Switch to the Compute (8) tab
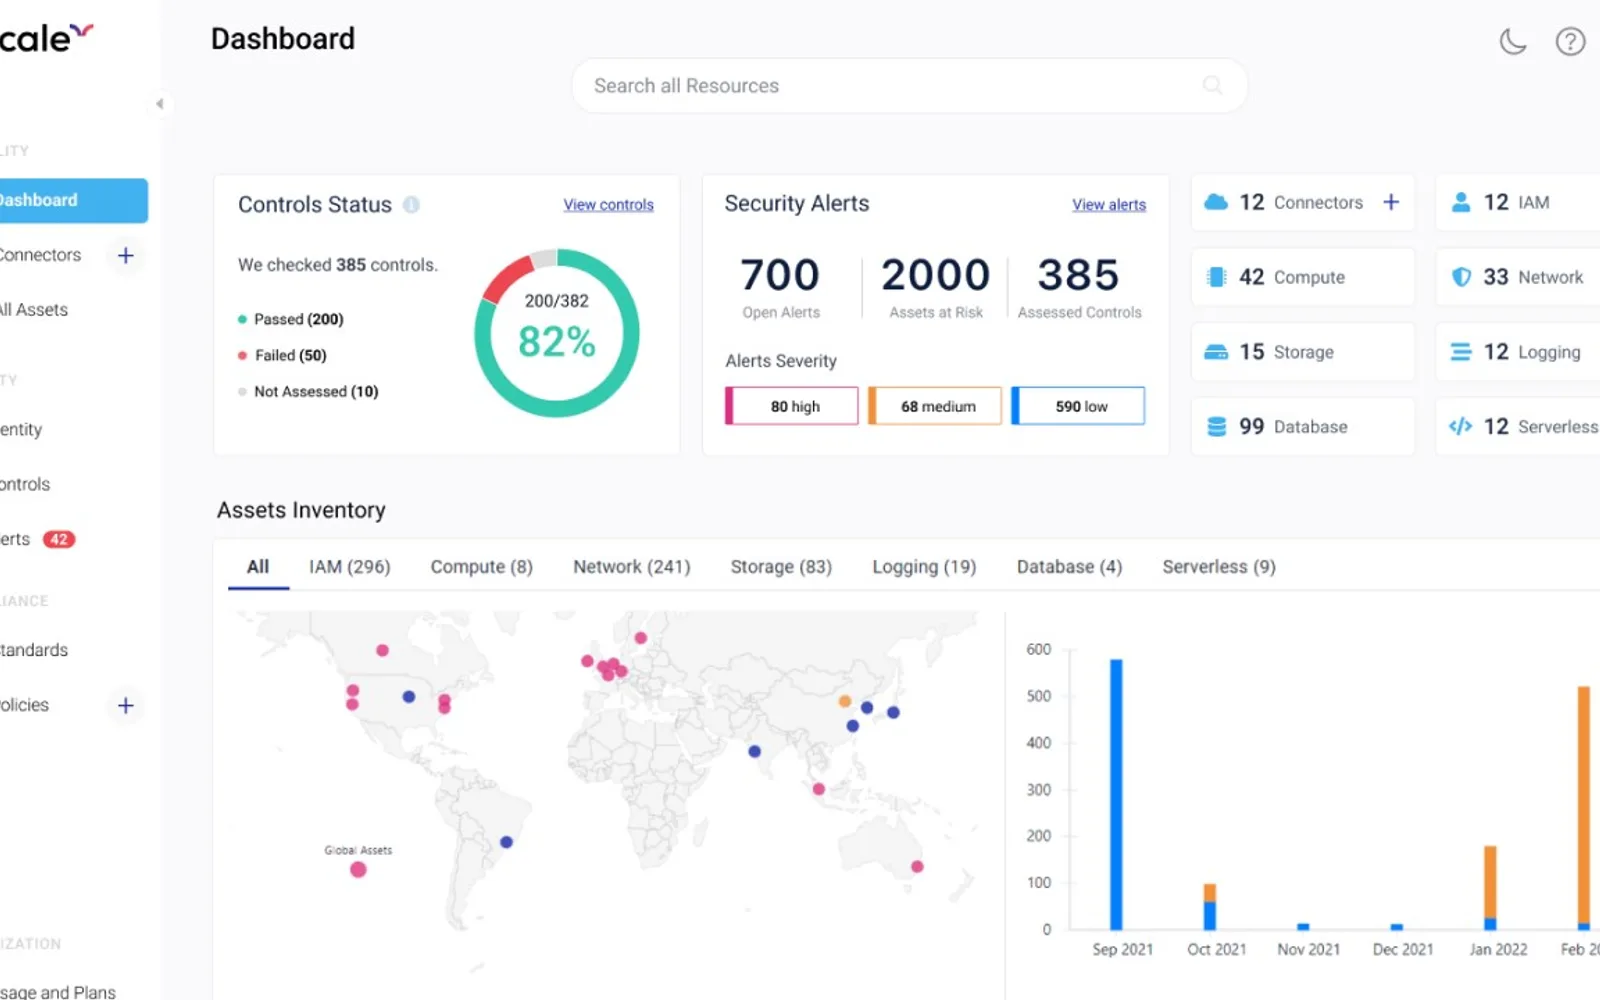 481,567
